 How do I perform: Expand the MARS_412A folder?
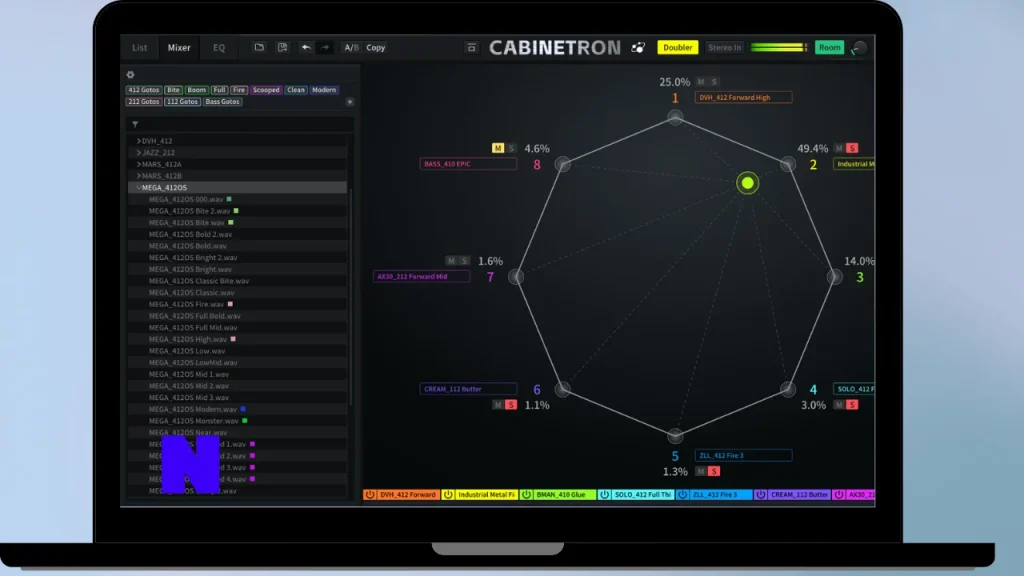point(138,165)
